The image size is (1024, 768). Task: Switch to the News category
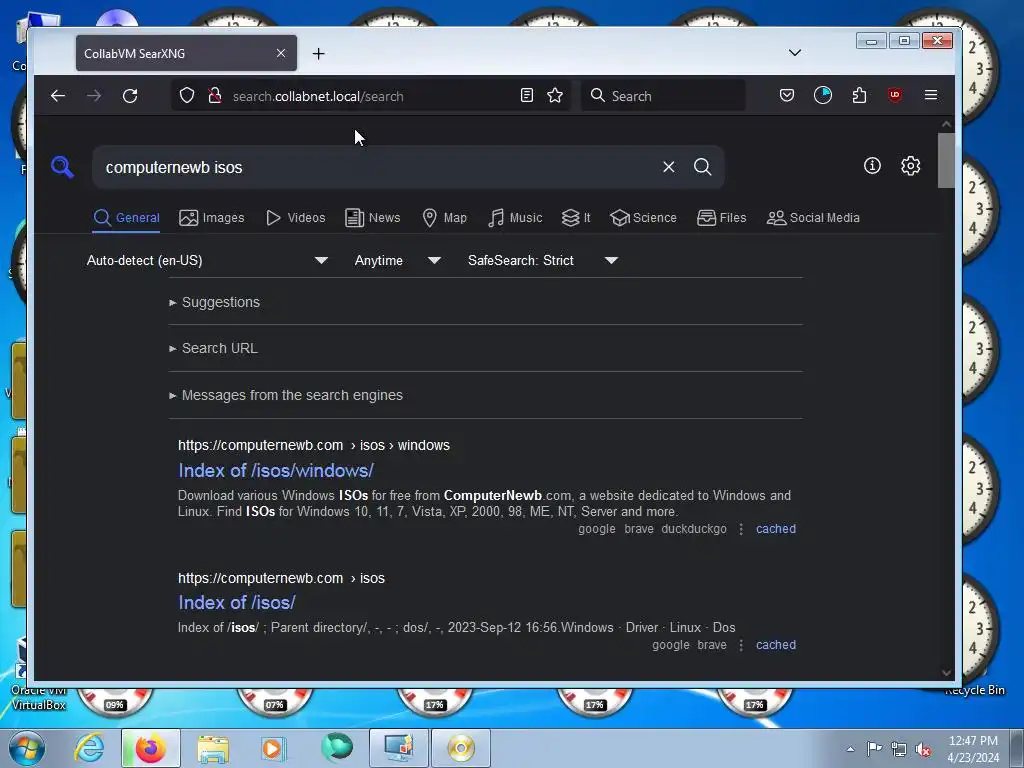(x=372, y=217)
